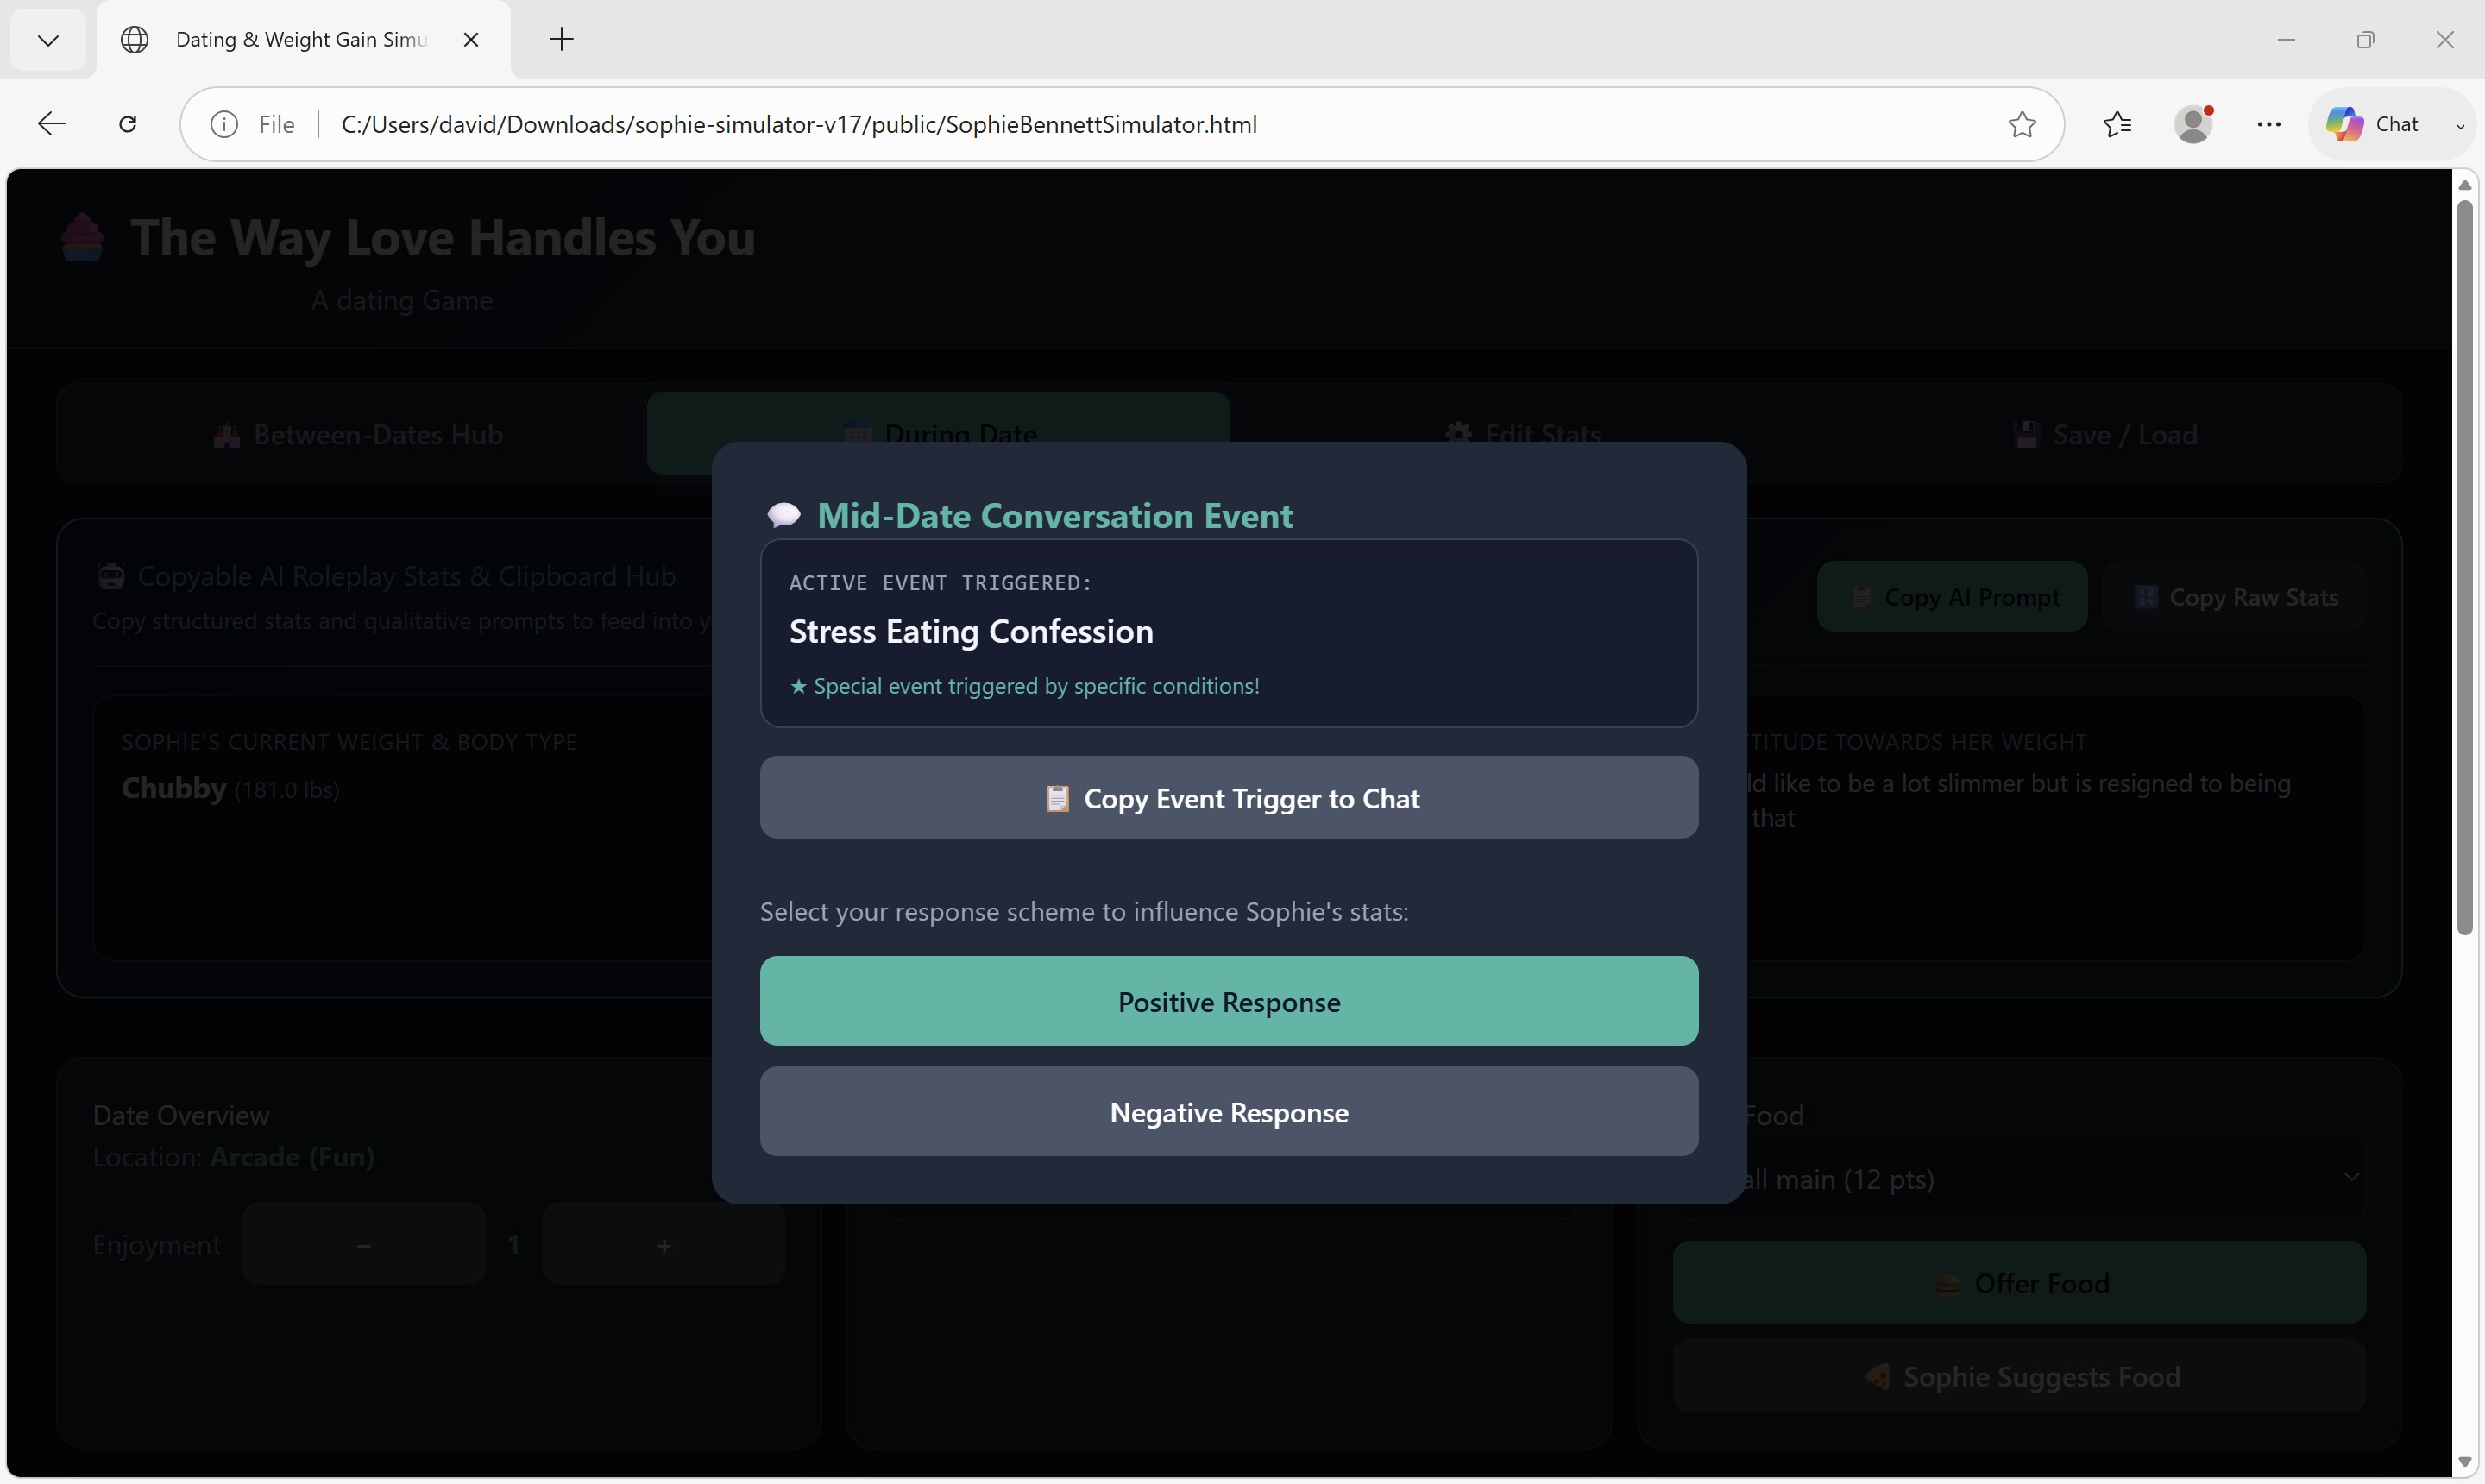Screen dimensions: 2485x1484
Task: Bookmark this page with the star icon
Action: point(2022,124)
